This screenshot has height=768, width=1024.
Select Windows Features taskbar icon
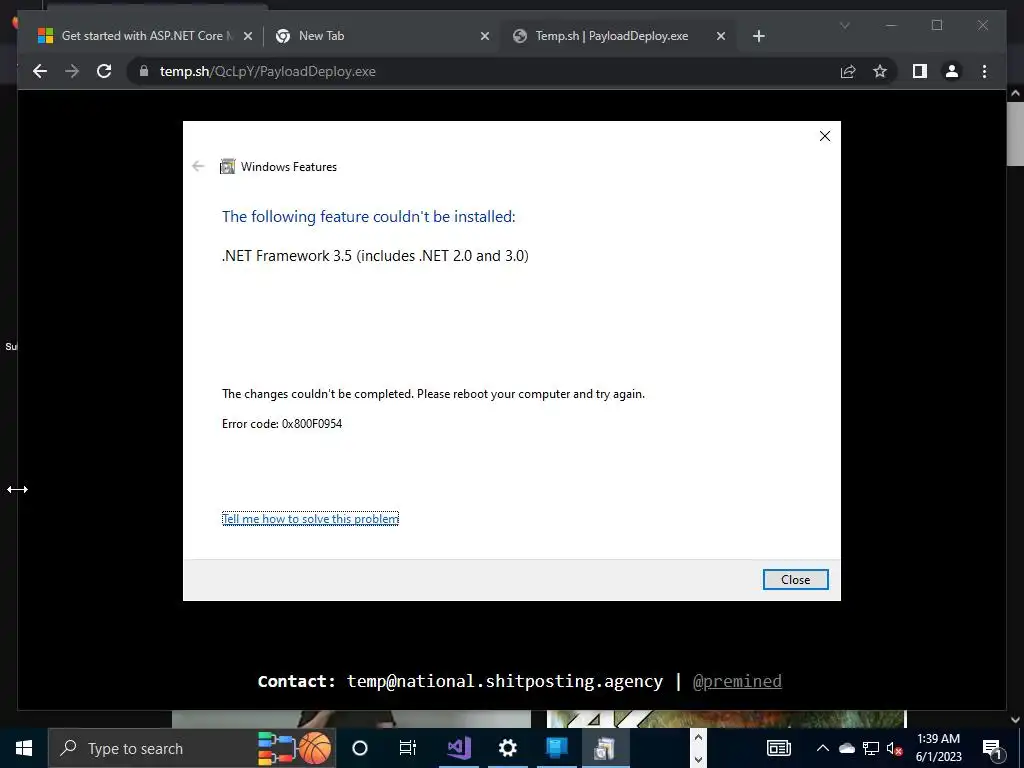605,748
